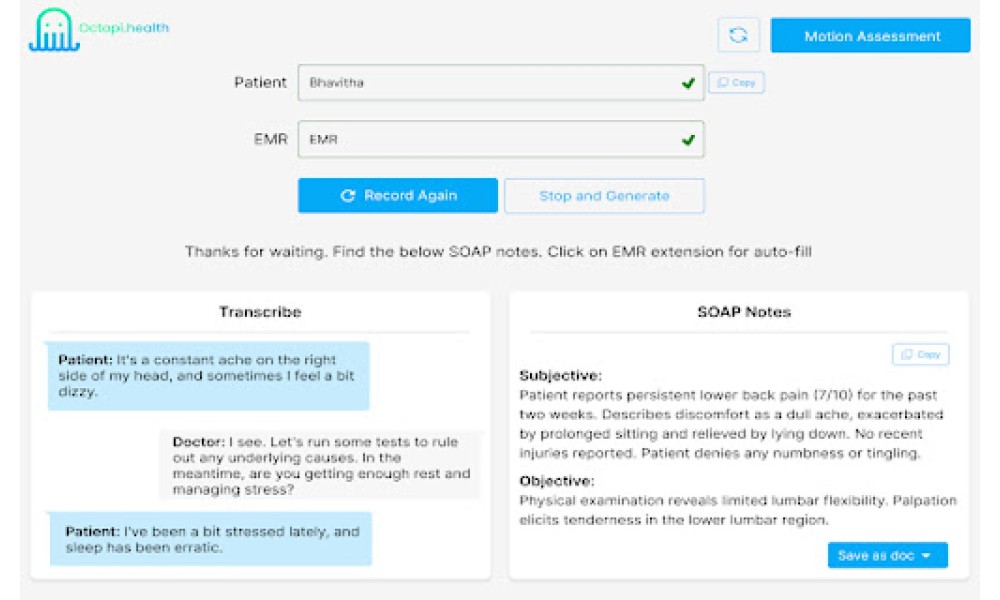Click the first Patient message about head ache
Image resolution: width=1000 pixels, height=600 pixels.
point(209,376)
